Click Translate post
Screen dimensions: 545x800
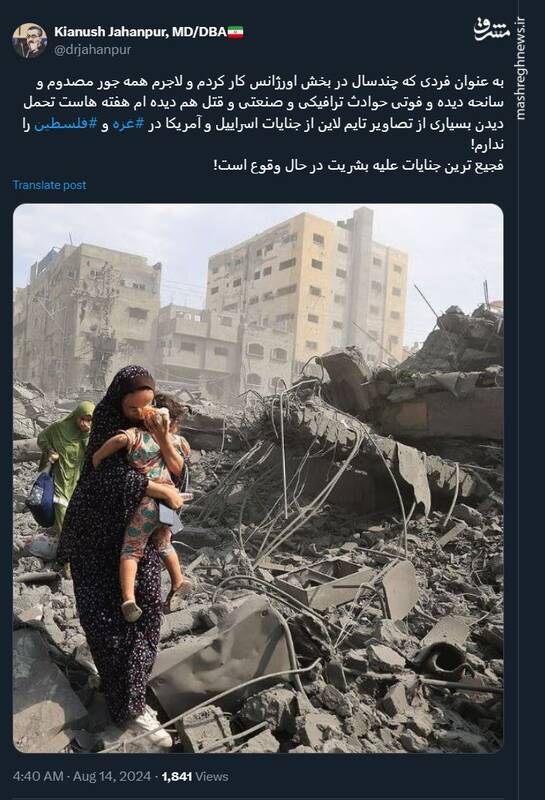[x=49, y=185]
